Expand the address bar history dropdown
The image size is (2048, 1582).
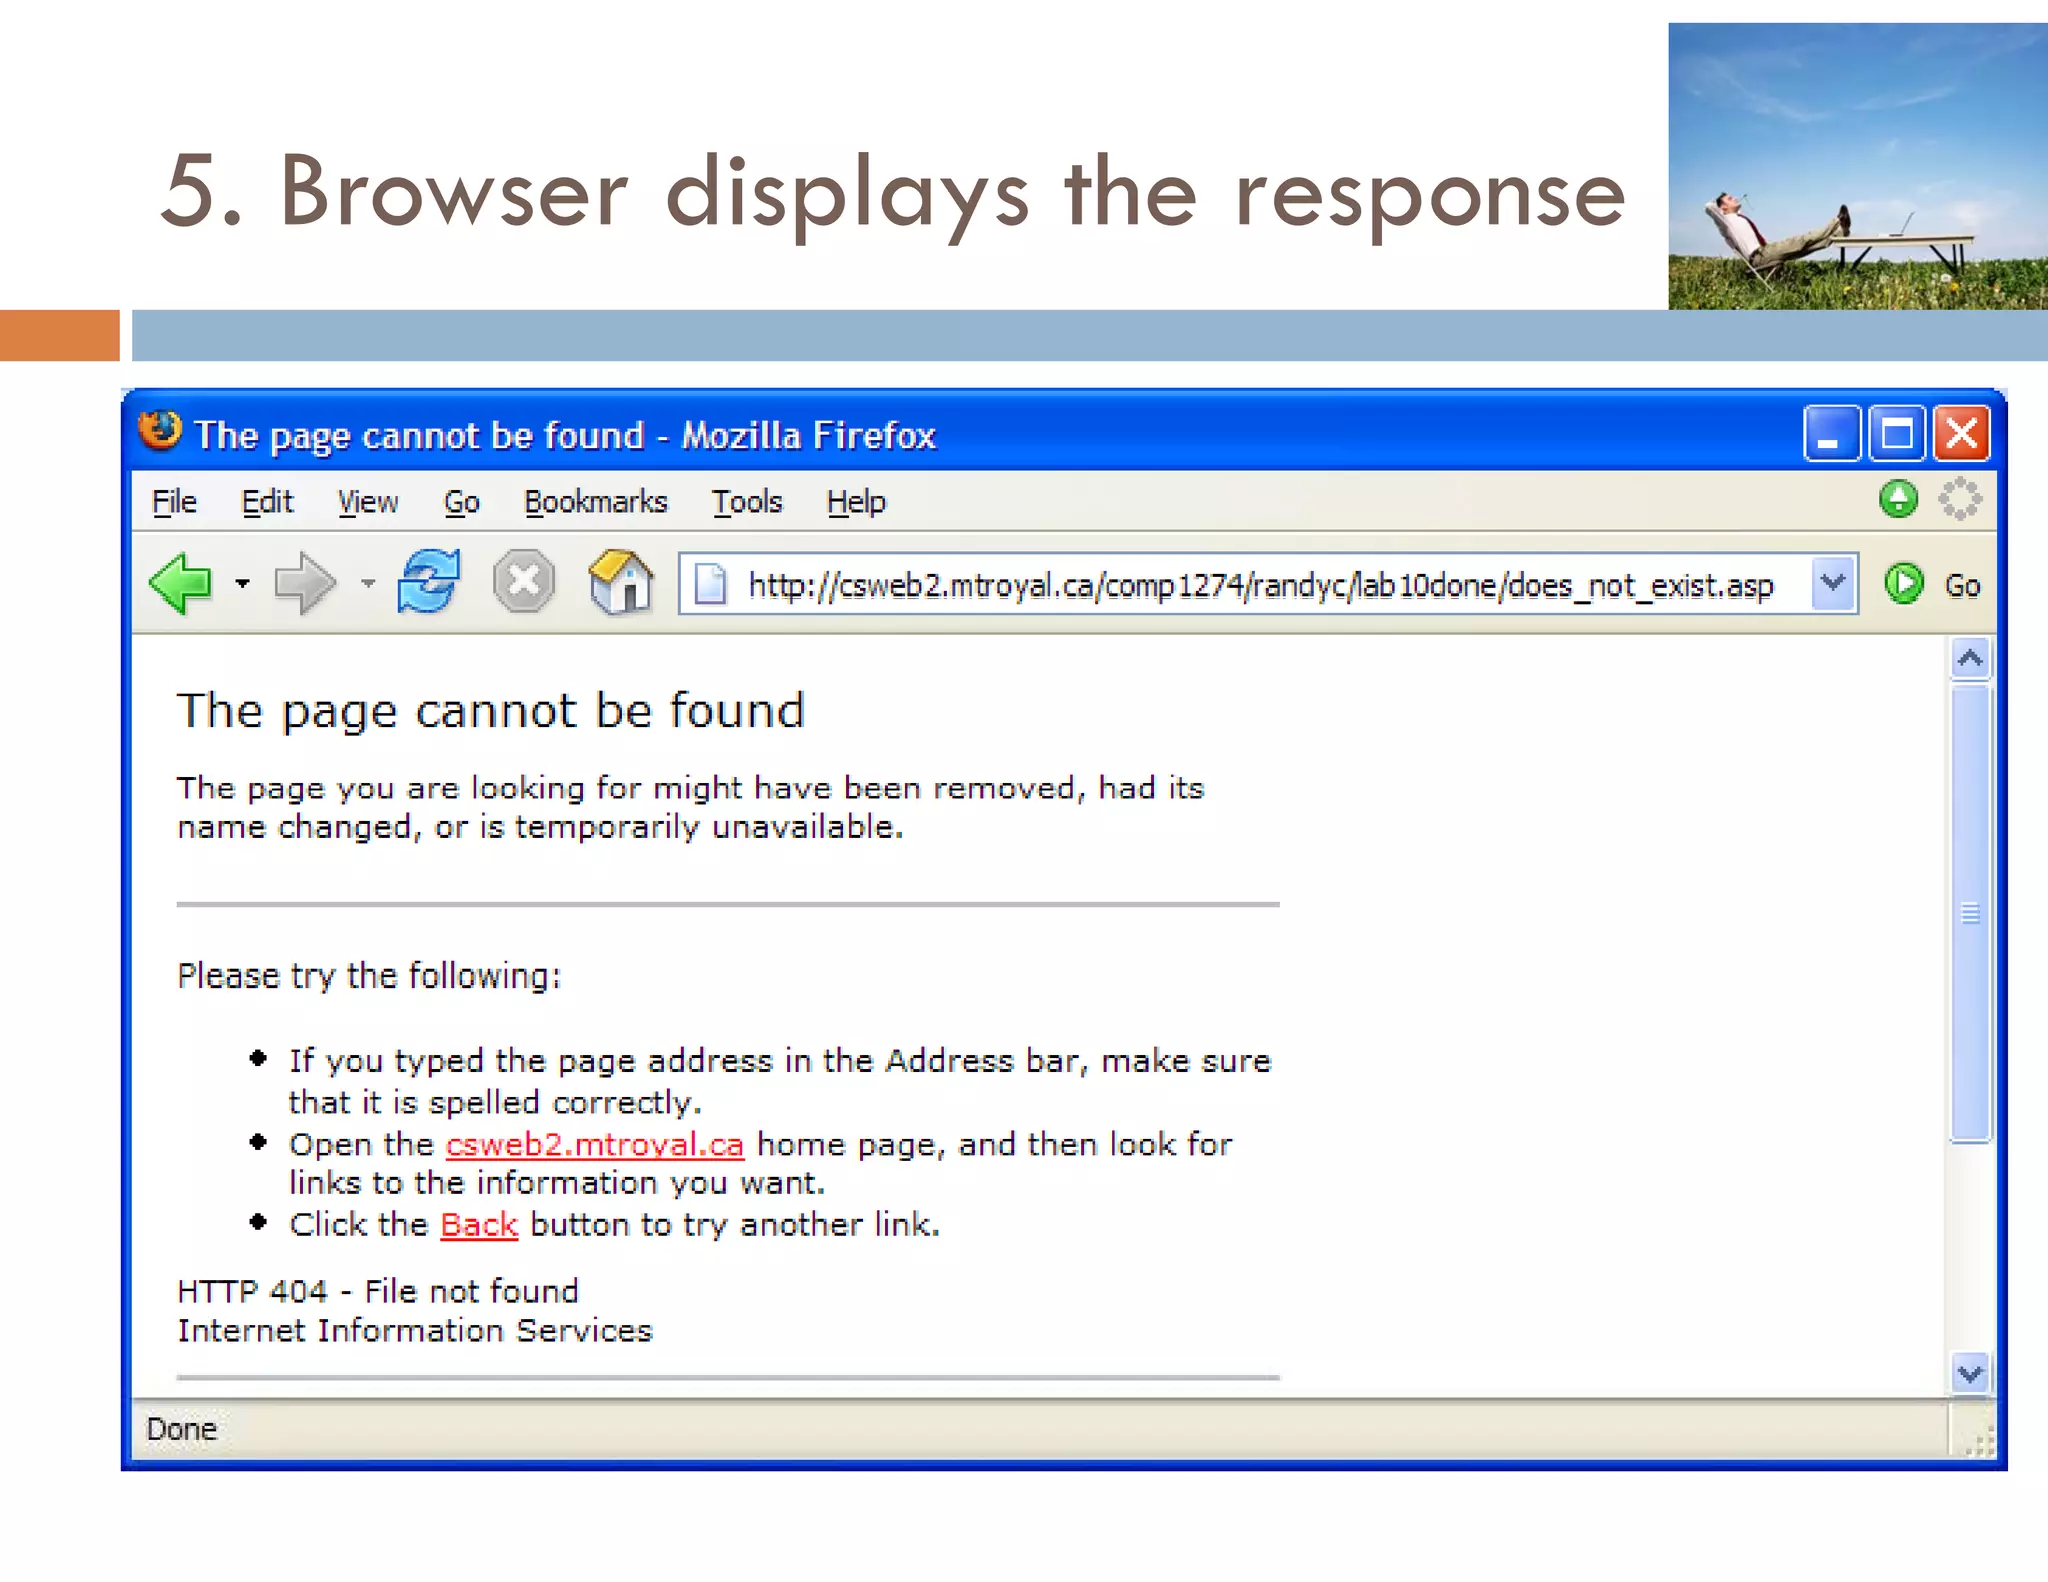(1833, 583)
